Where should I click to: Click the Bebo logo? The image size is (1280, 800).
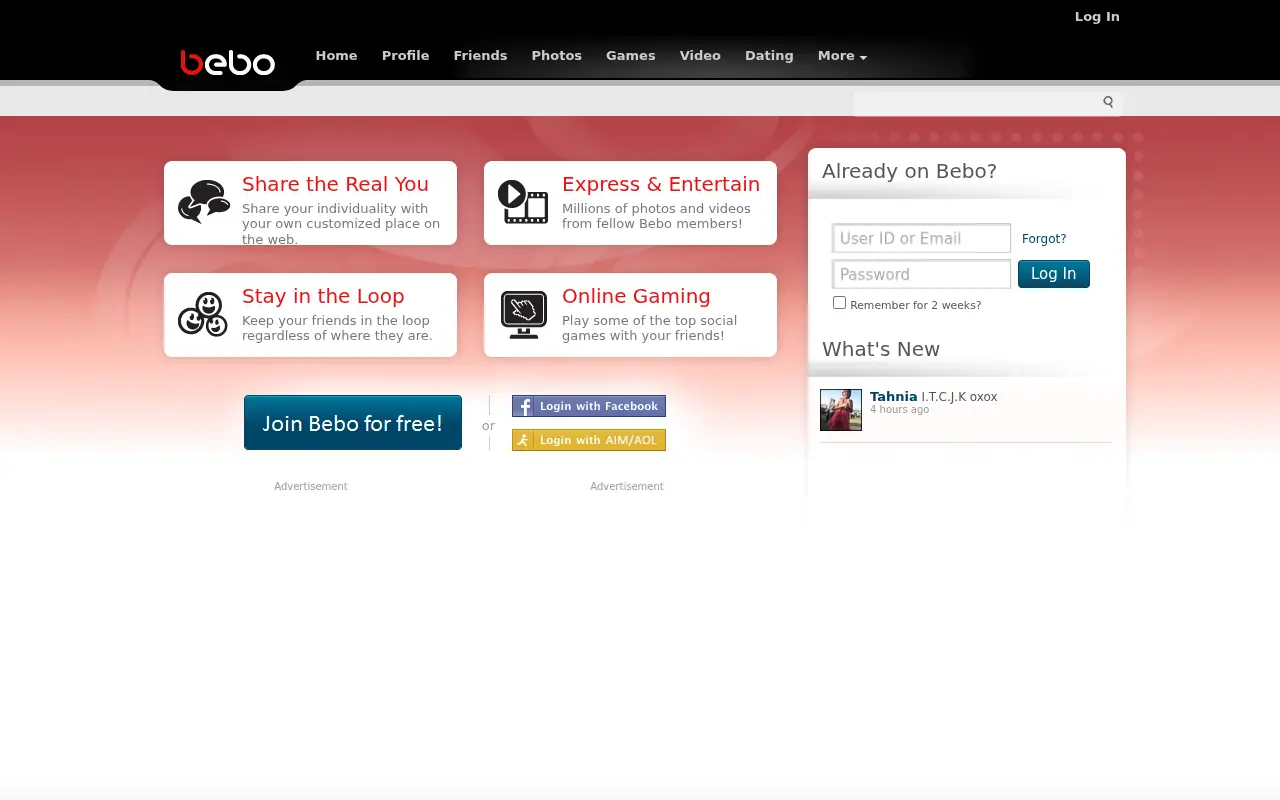click(x=227, y=63)
